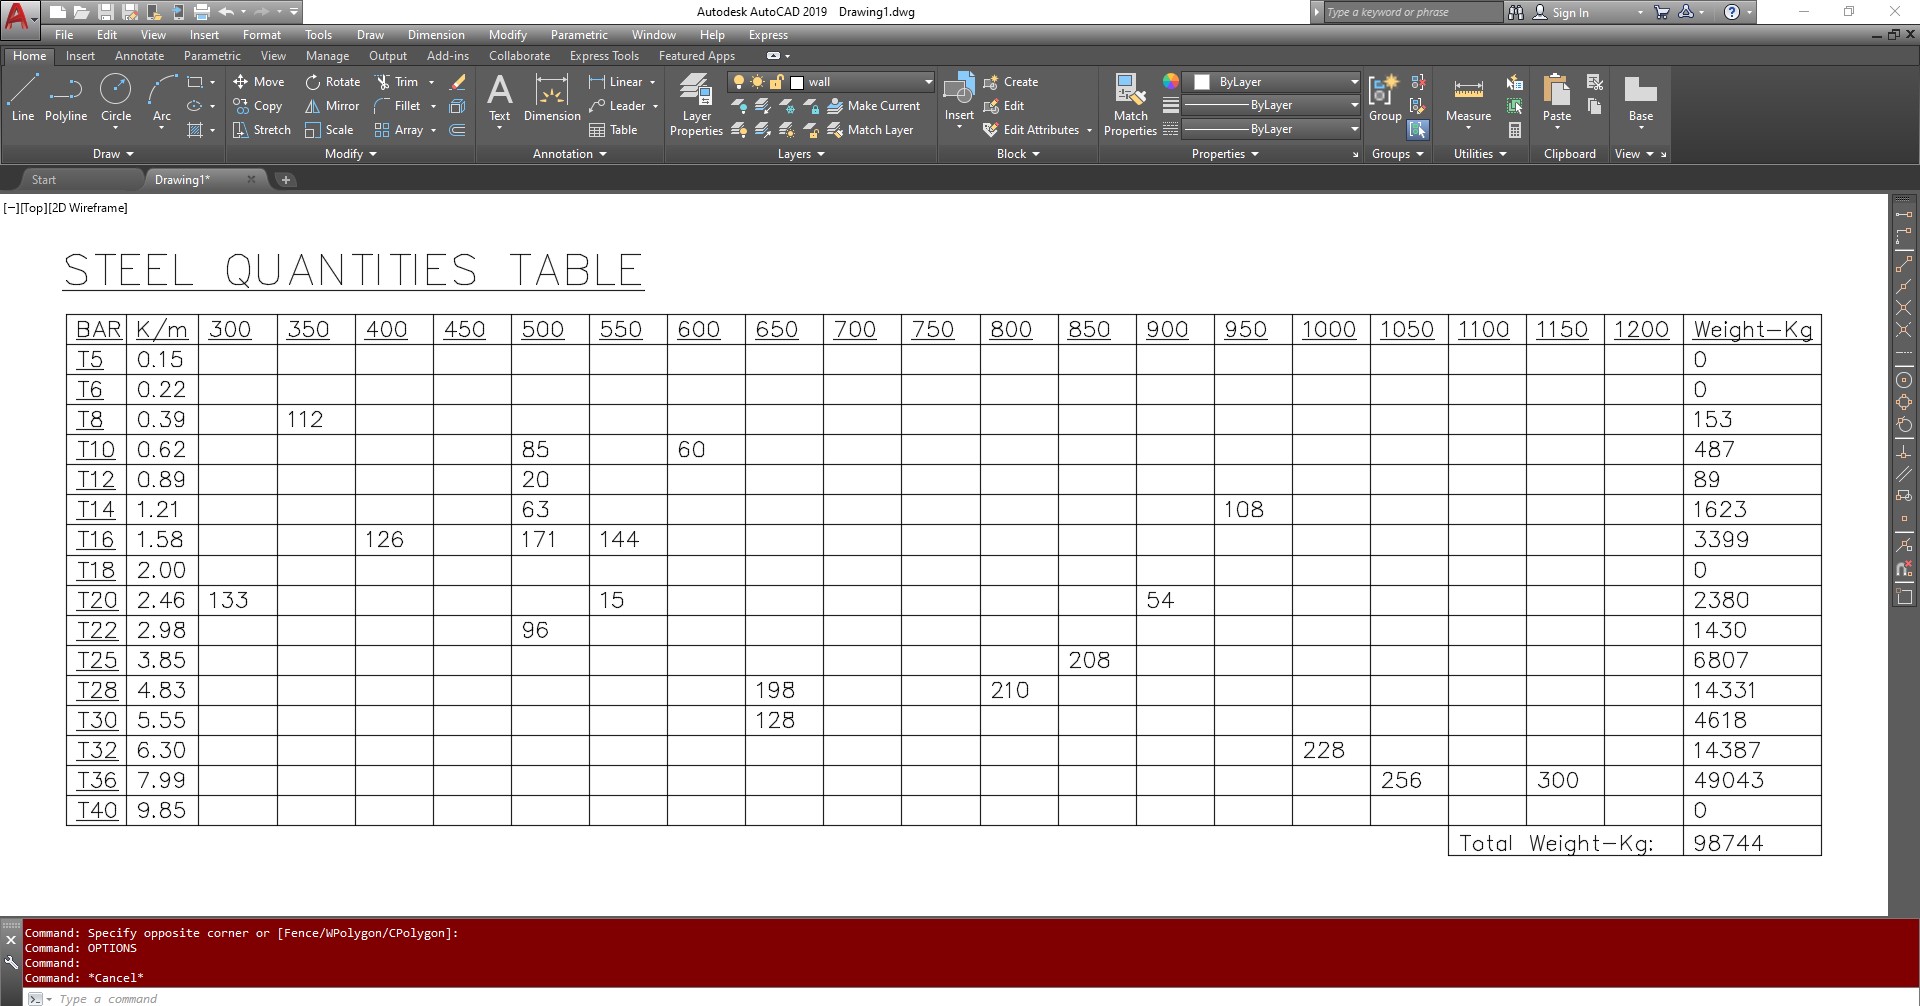Open the wall layer dropdown list

click(927, 82)
